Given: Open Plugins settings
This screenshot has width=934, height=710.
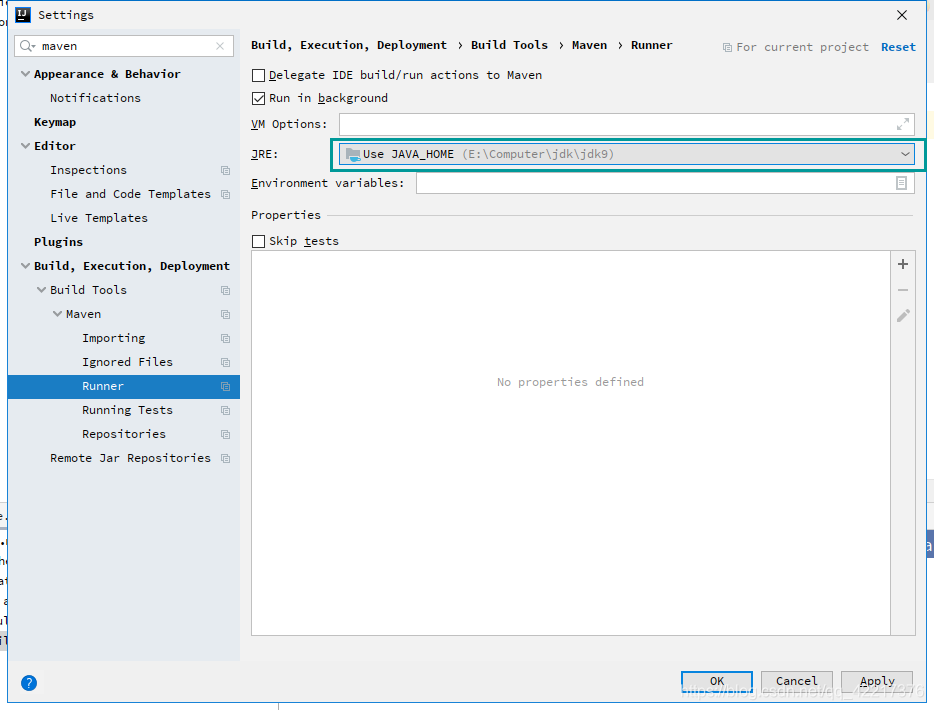Looking at the screenshot, I should tap(58, 242).
